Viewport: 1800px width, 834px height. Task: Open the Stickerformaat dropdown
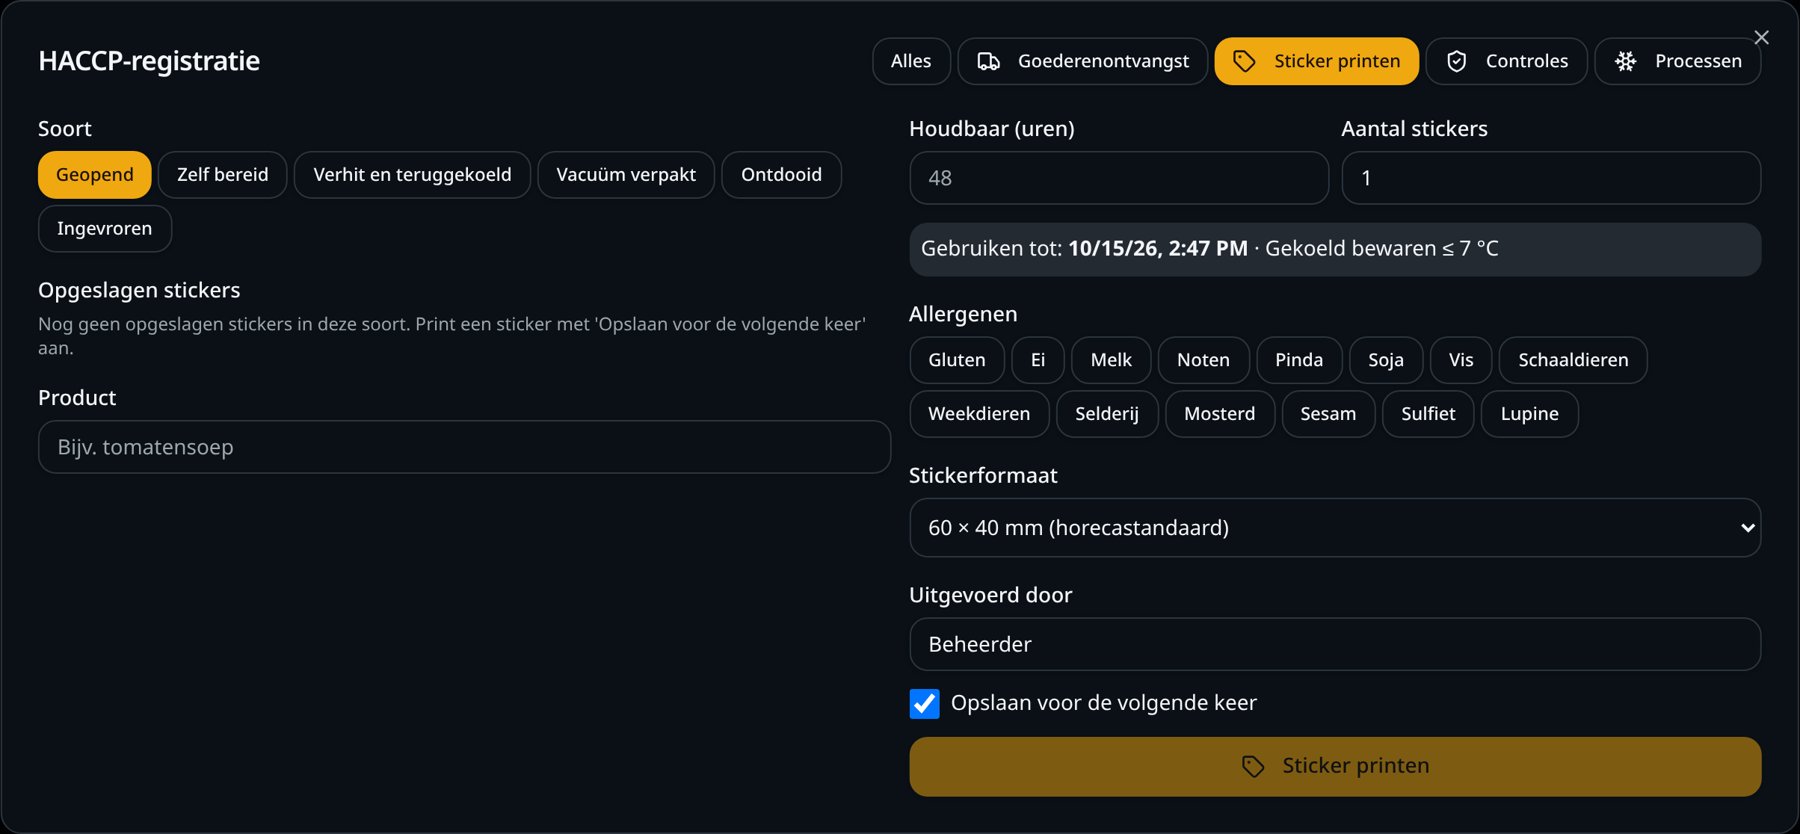click(1335, 528)
